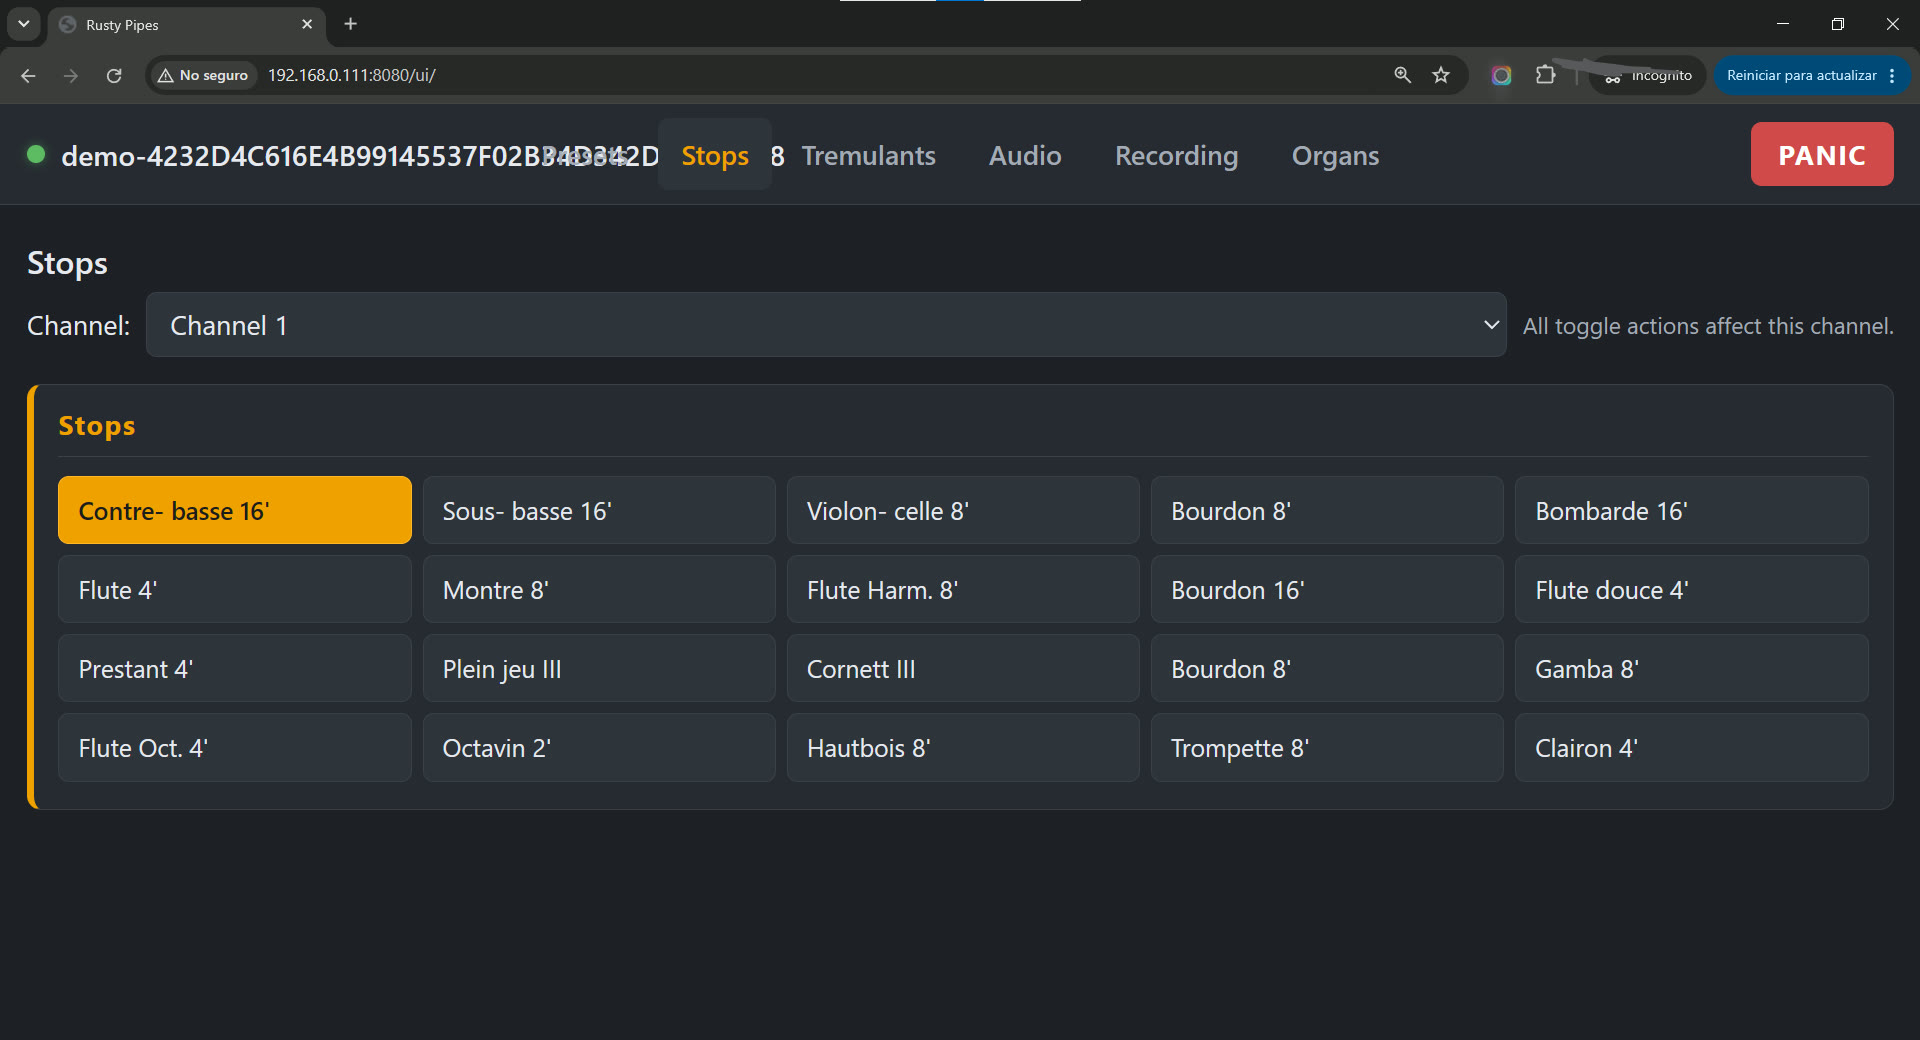Enable Flute douce 4' stop
This screenshot has width=1920, height=1040.
click(x=1691, y=589)
